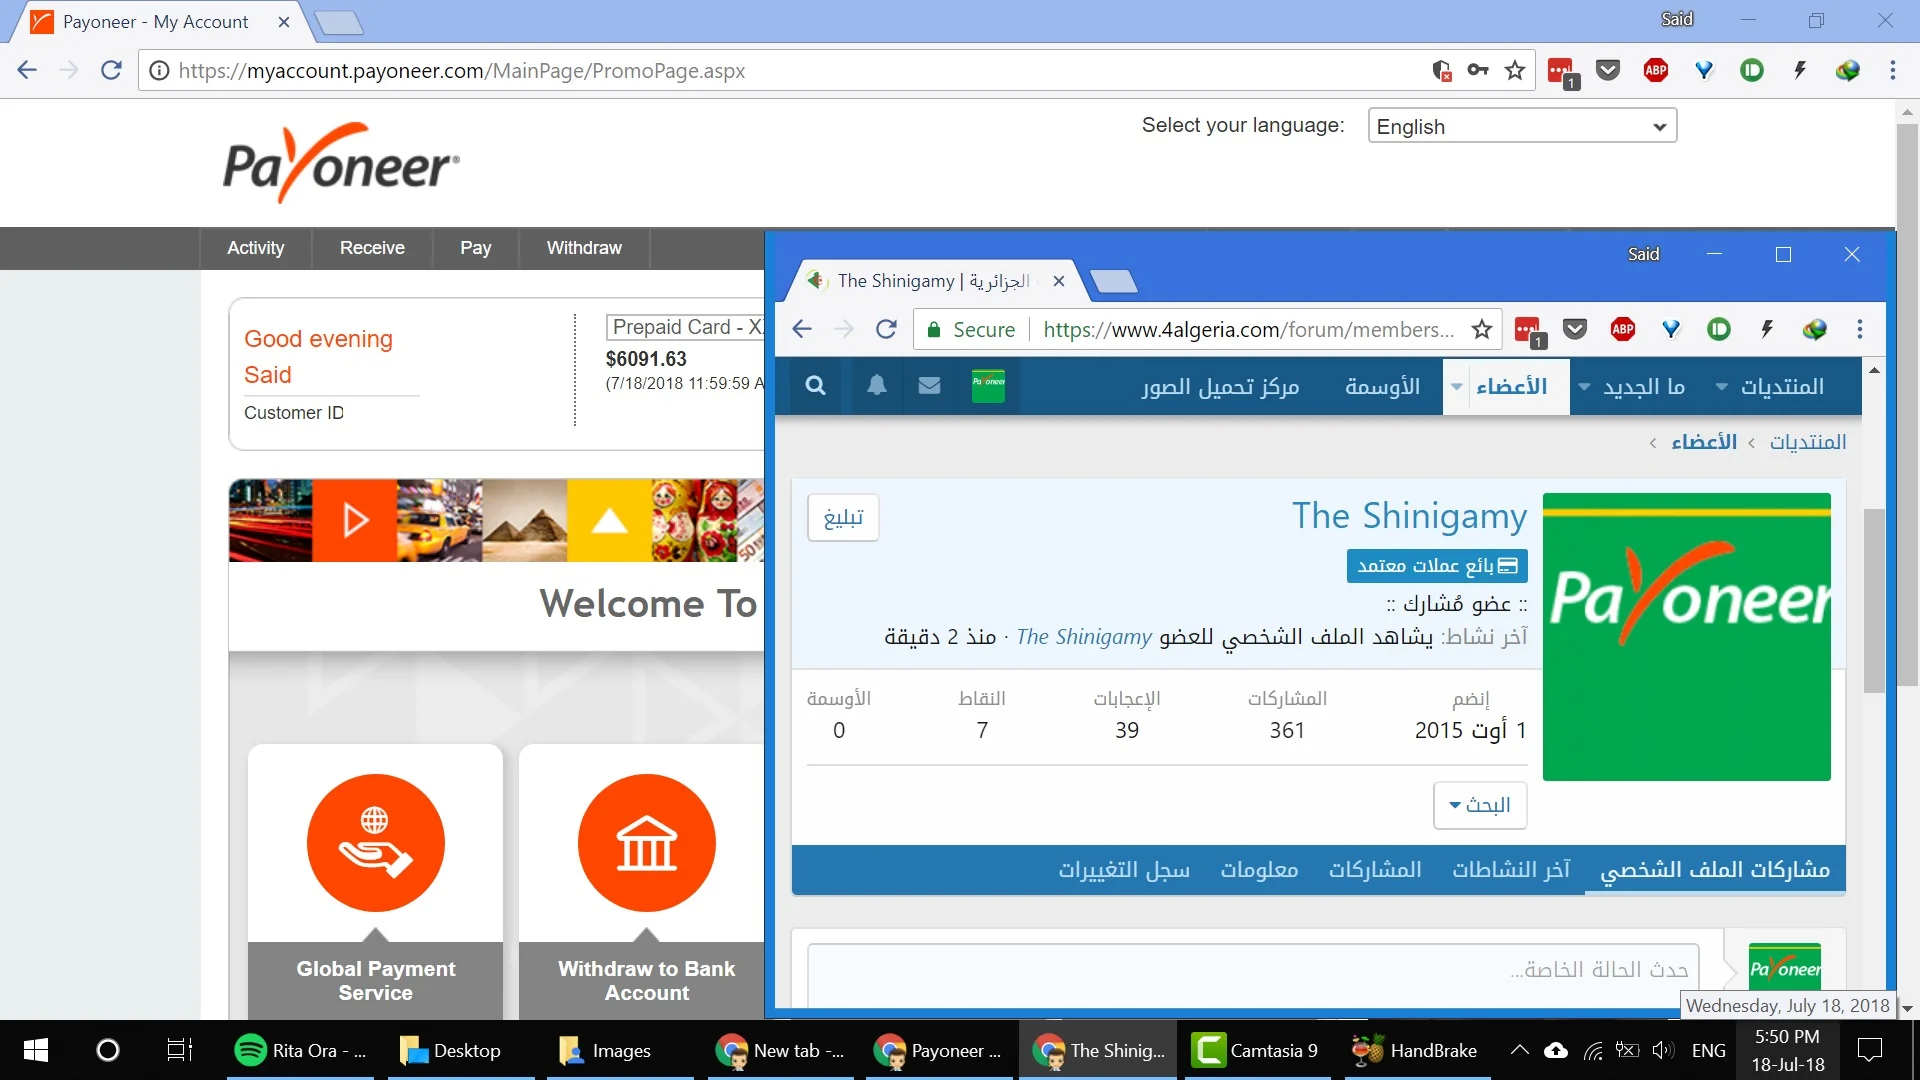
Task: Go back in the 4algeria forum window
Action: pyautogui.click(x=802, y=329)
